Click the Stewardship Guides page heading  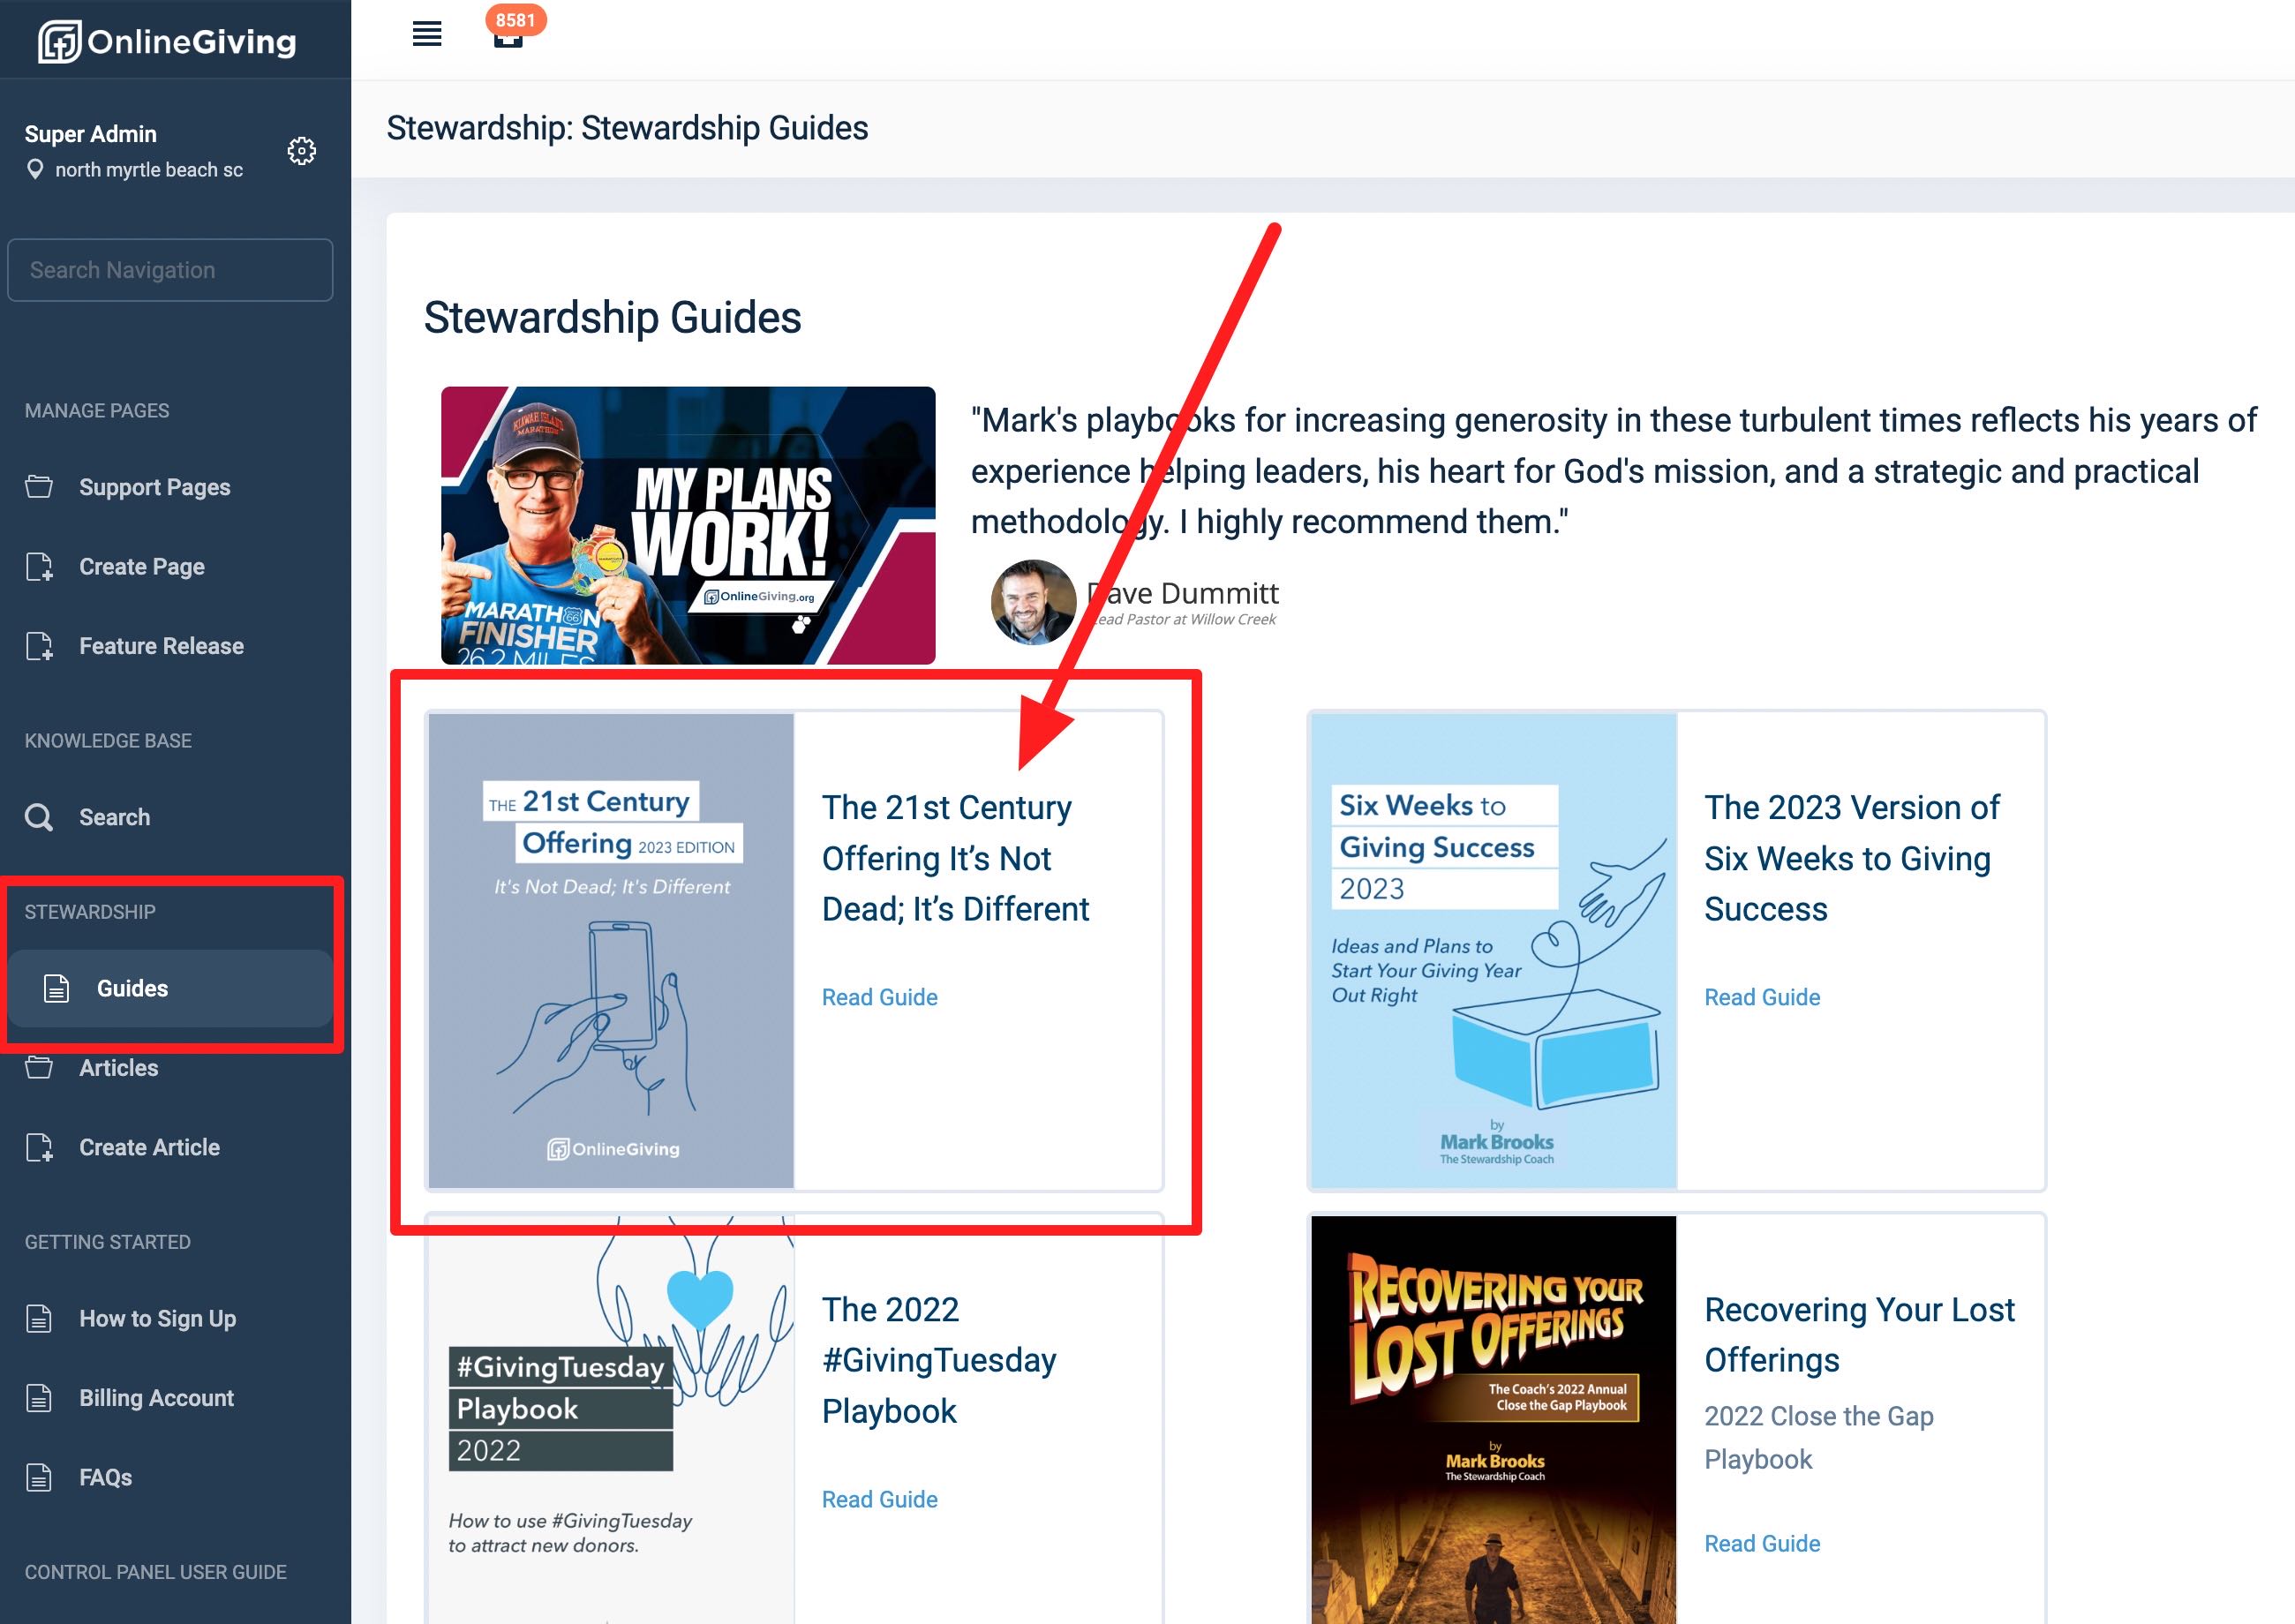tap(612, 317)
